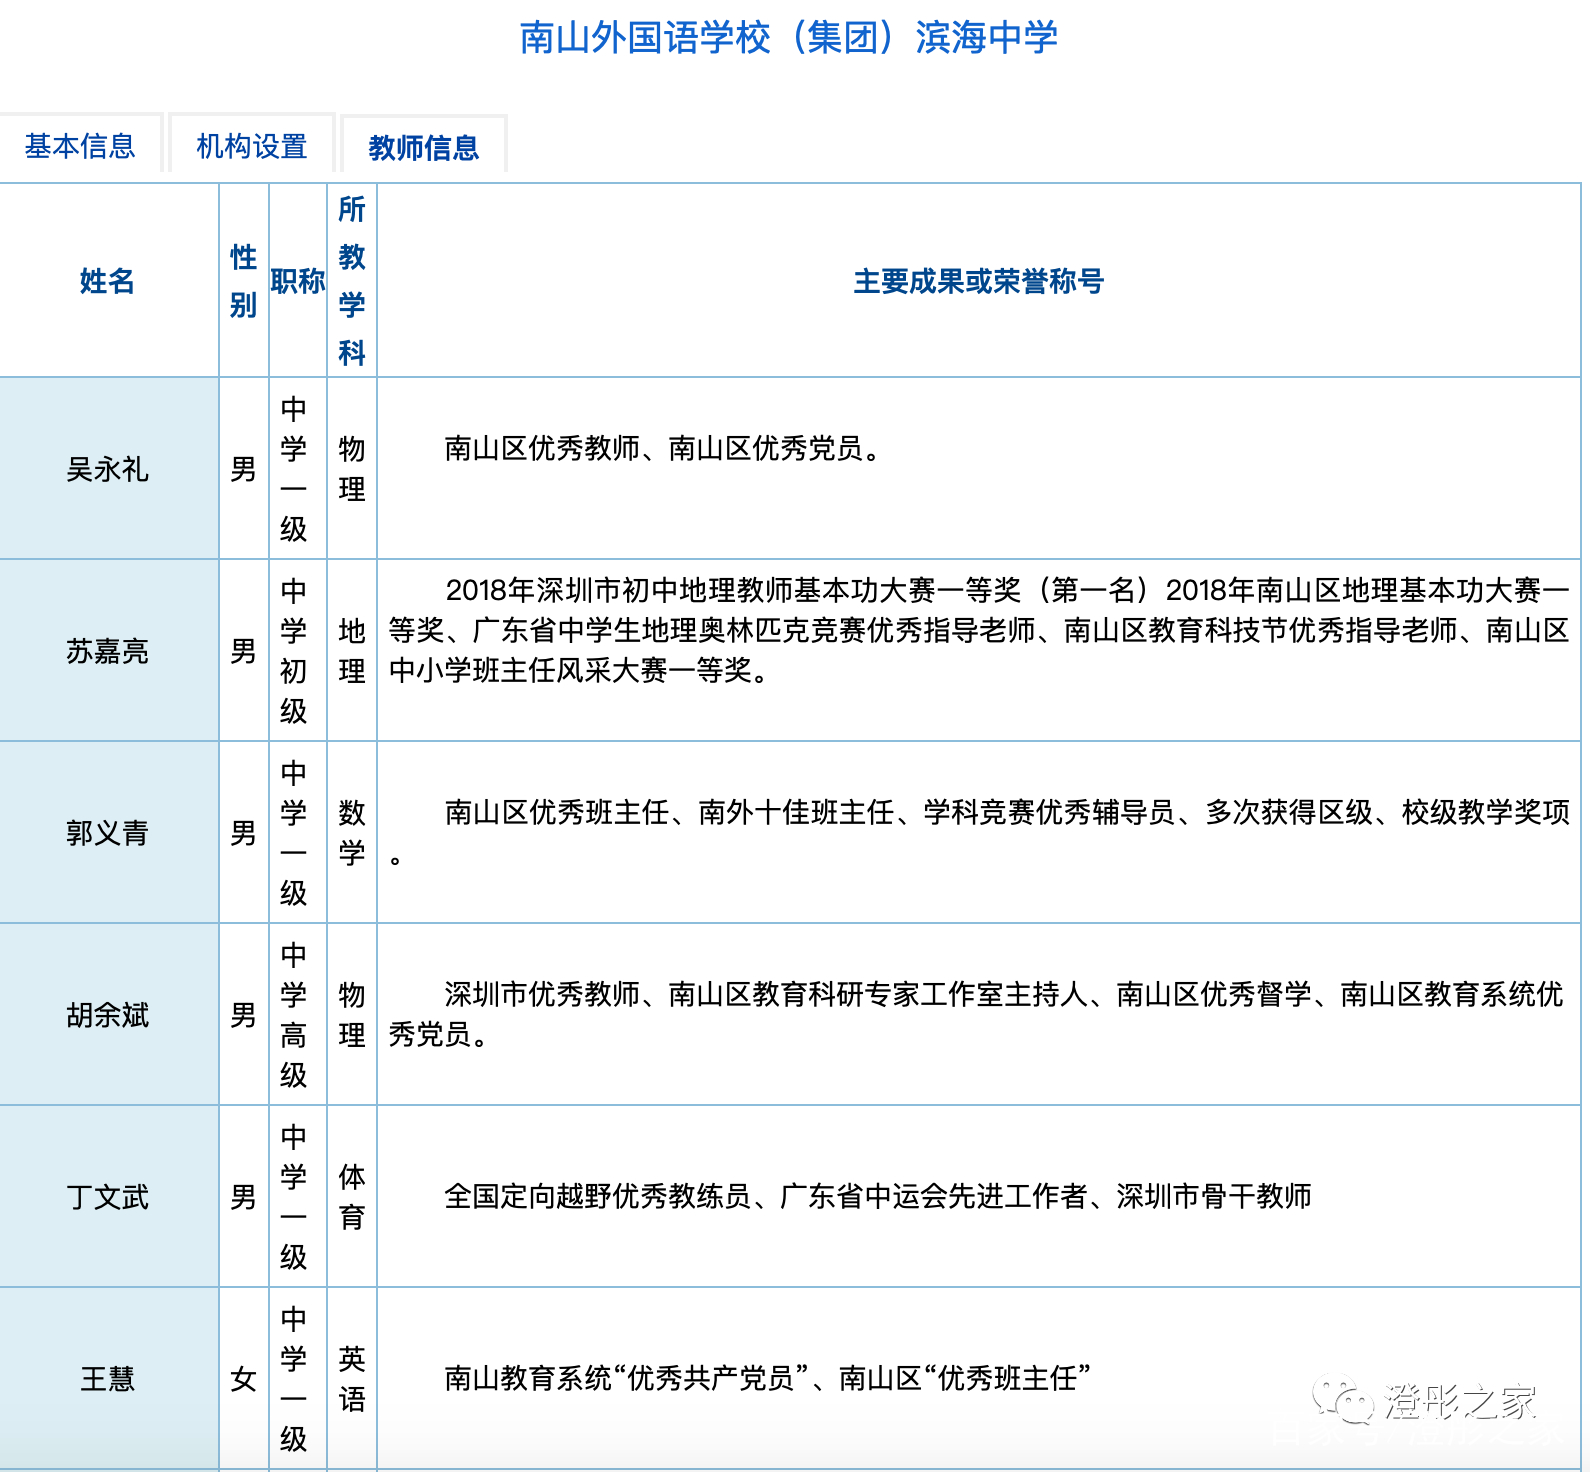1590x1472 pixels.
Task: Click 丁文武's honors 全国定向越野优秀教练员
Action: pos(878,1197)
